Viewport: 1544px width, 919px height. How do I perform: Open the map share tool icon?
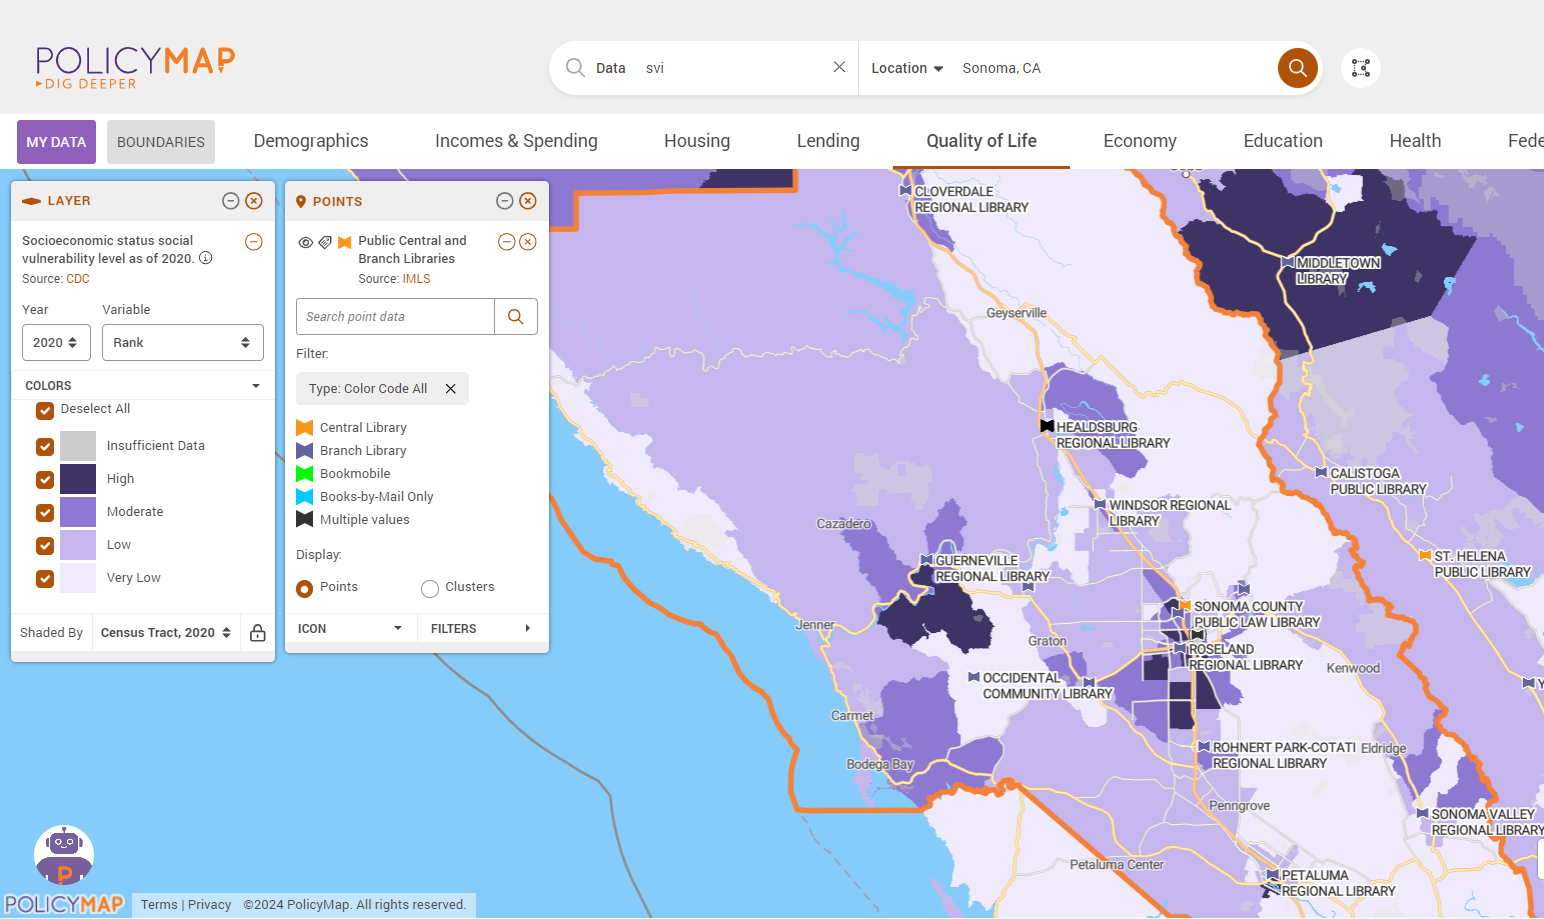point(1361,68)
